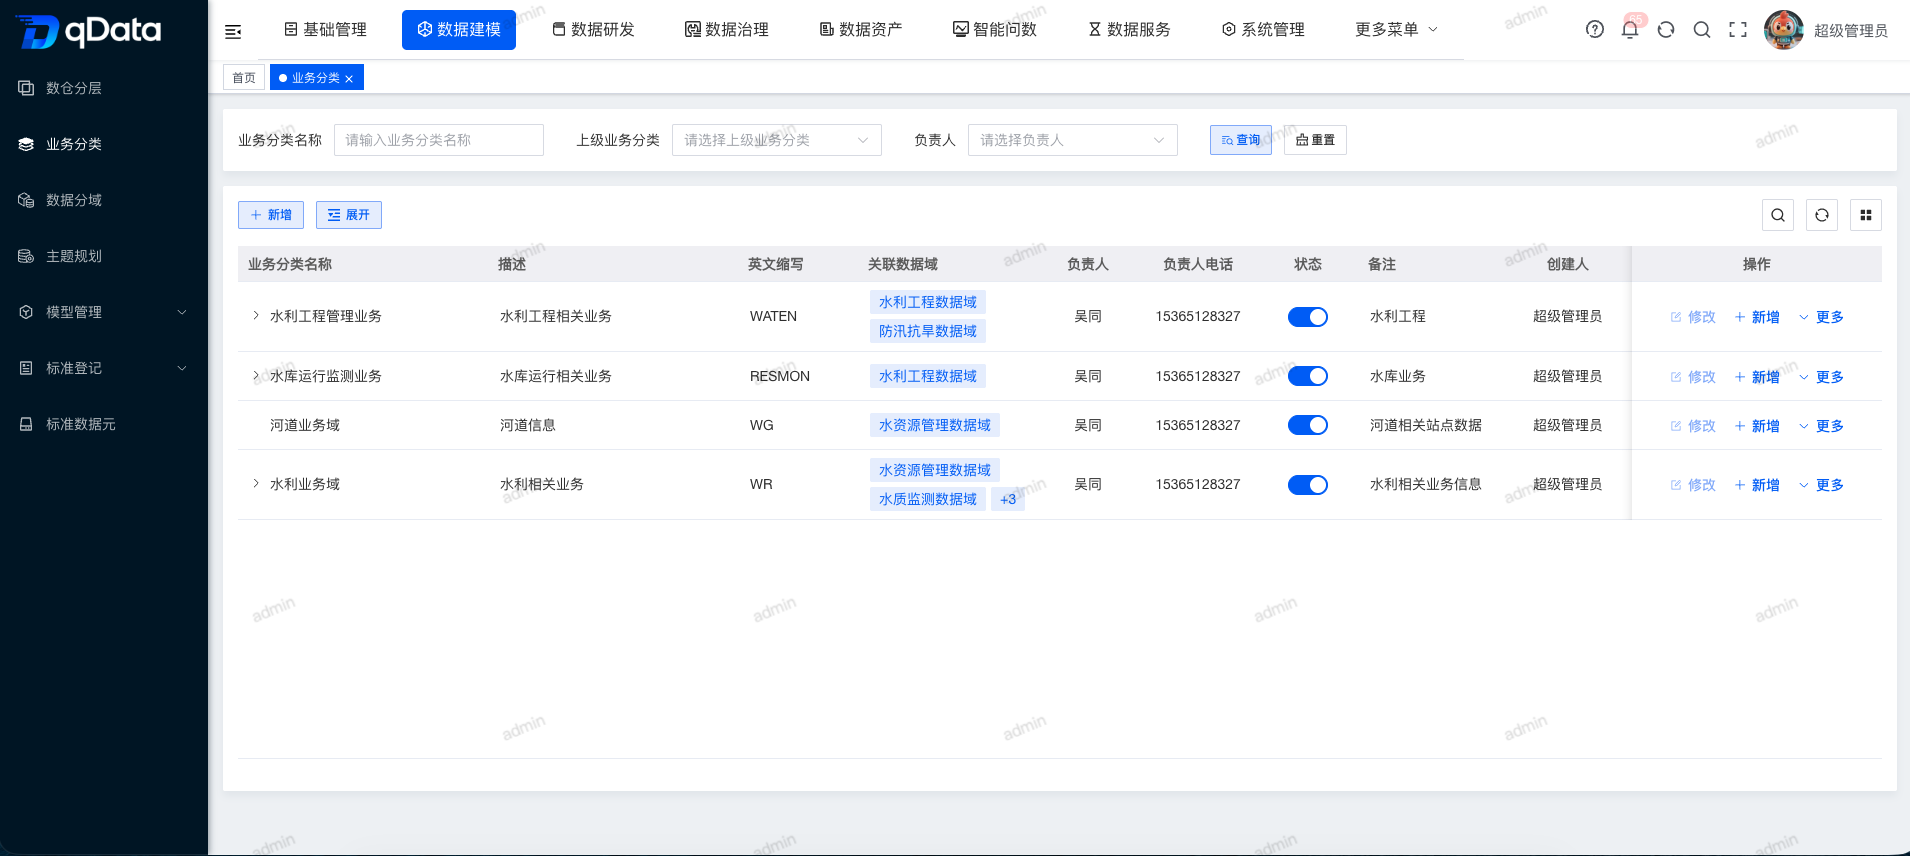Click 修改 for 河道业务域 row
The height and width of the screenshot is (856, 1910).
coord(1693,426)
